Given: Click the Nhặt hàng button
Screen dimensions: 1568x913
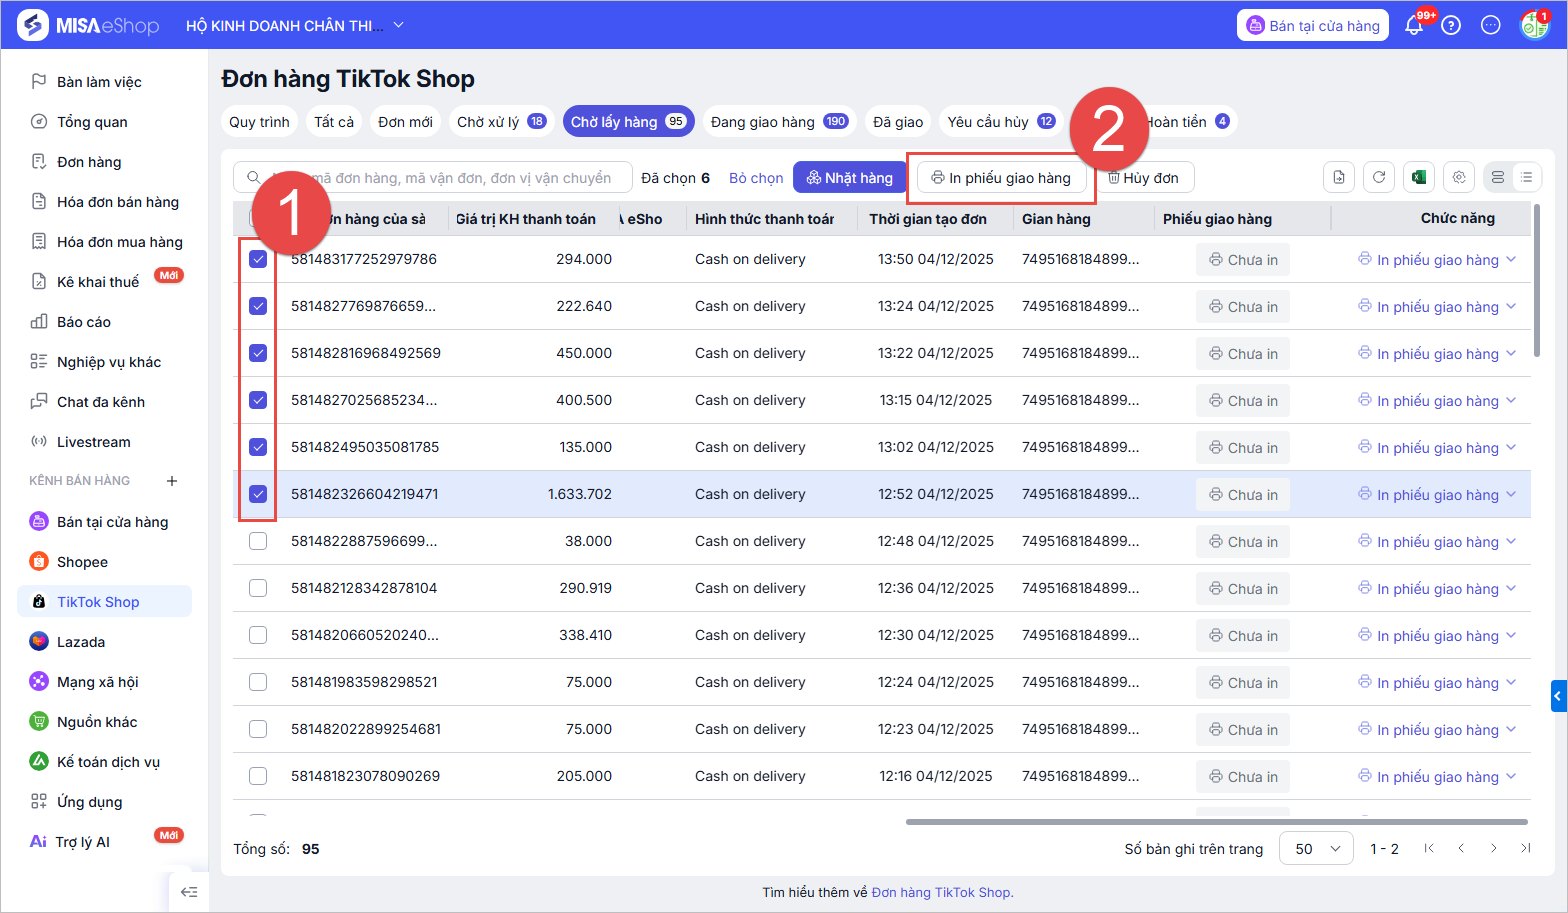Looking at the screenshot, I should click(849, 177).
